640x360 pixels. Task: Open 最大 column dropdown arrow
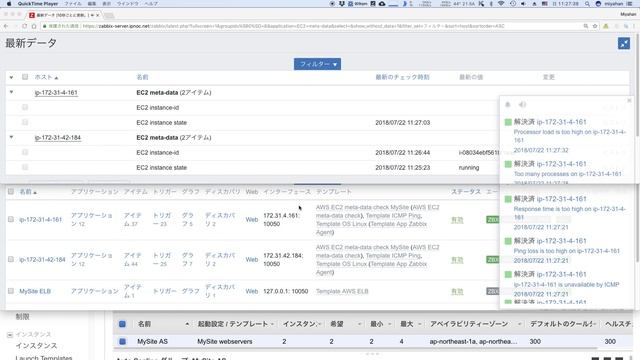[x=420, y=324]
